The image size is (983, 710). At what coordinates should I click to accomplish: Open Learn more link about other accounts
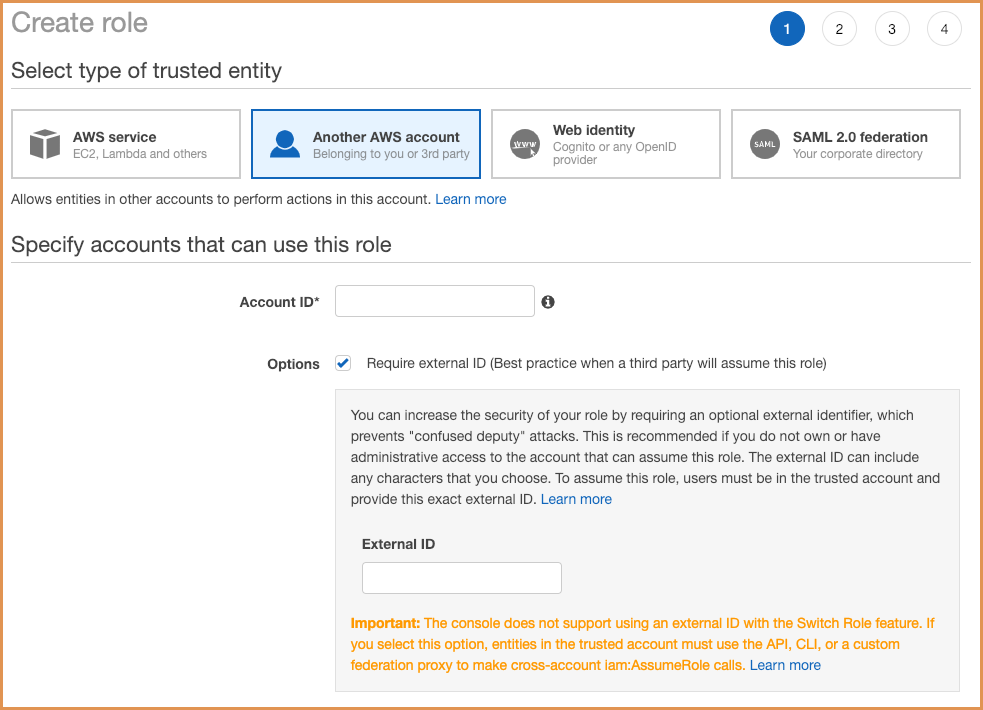coord(471,199)
